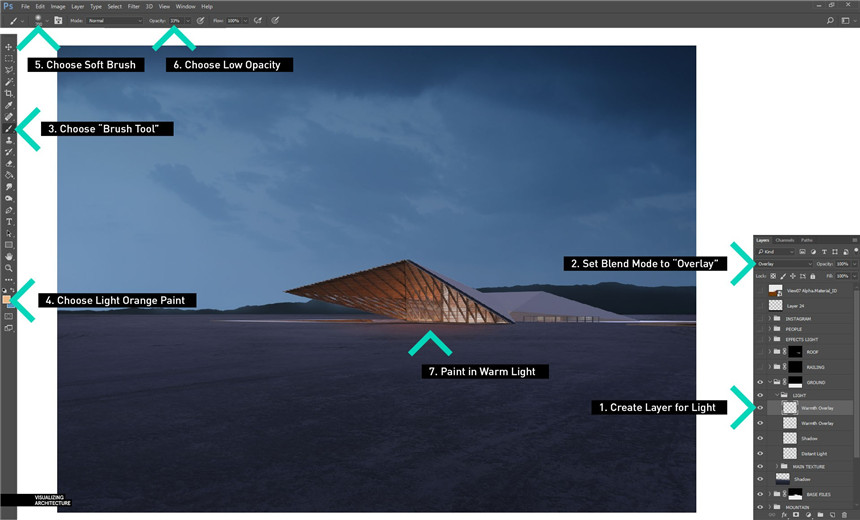Select the Move tool

point(9,47)
